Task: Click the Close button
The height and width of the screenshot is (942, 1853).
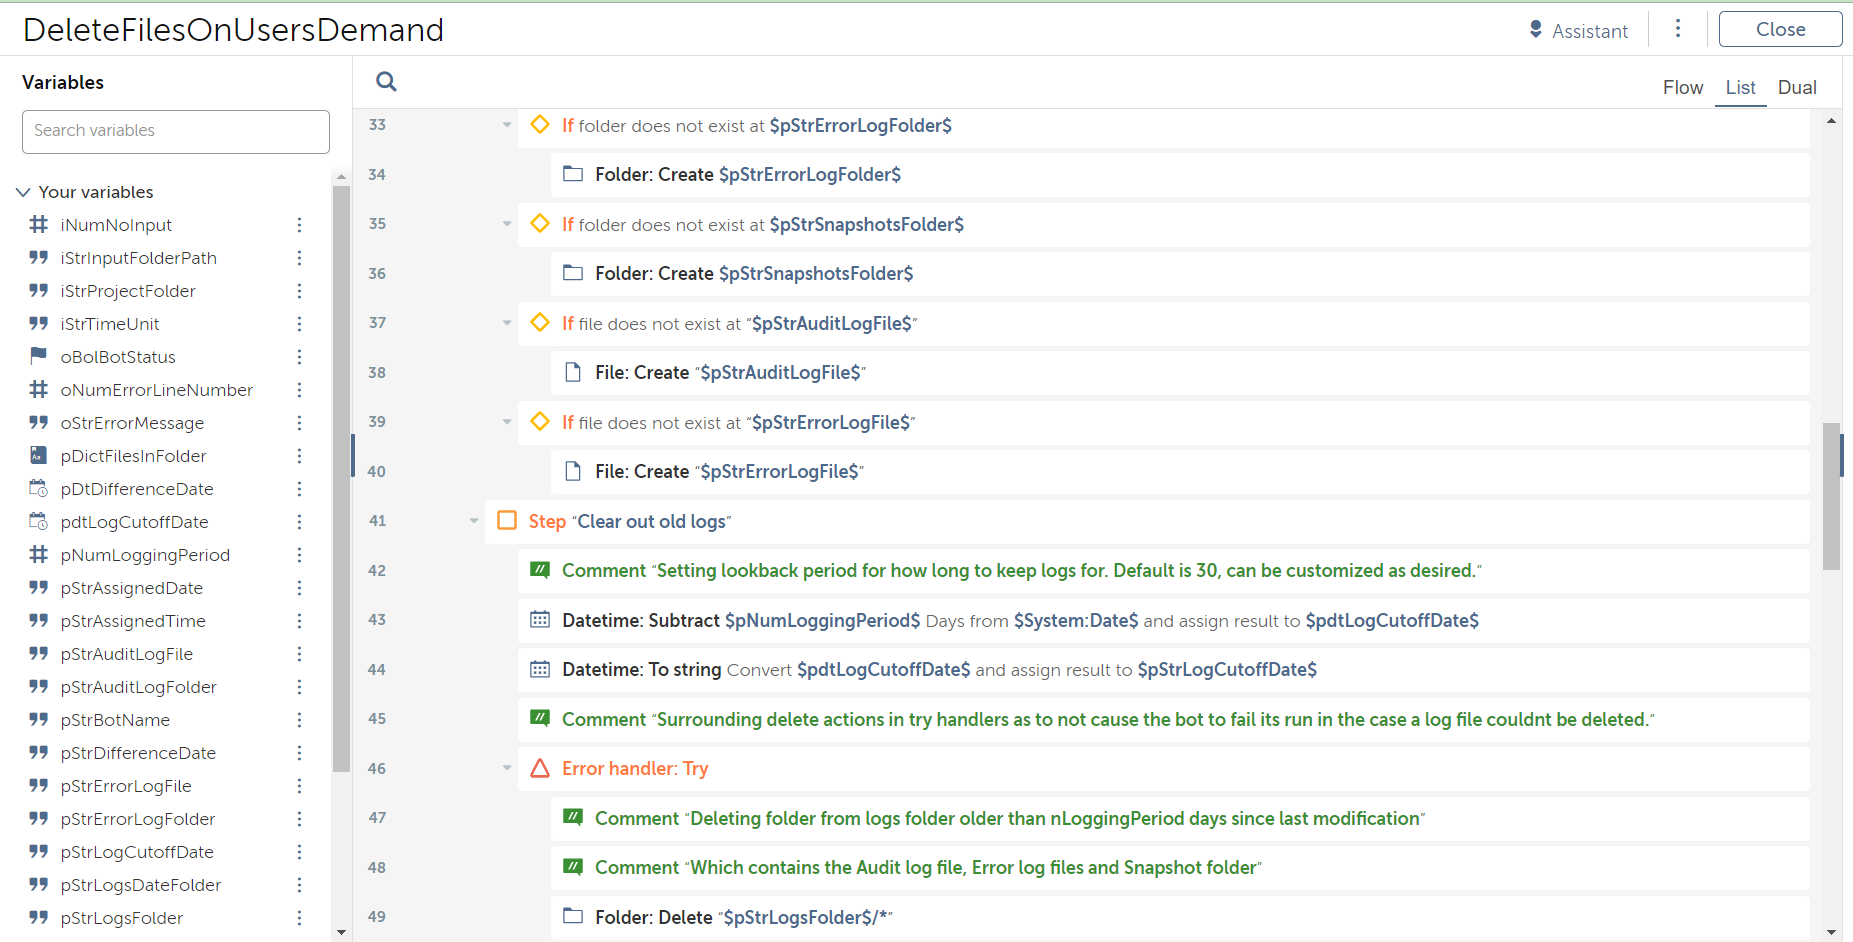Action: 1780,29
